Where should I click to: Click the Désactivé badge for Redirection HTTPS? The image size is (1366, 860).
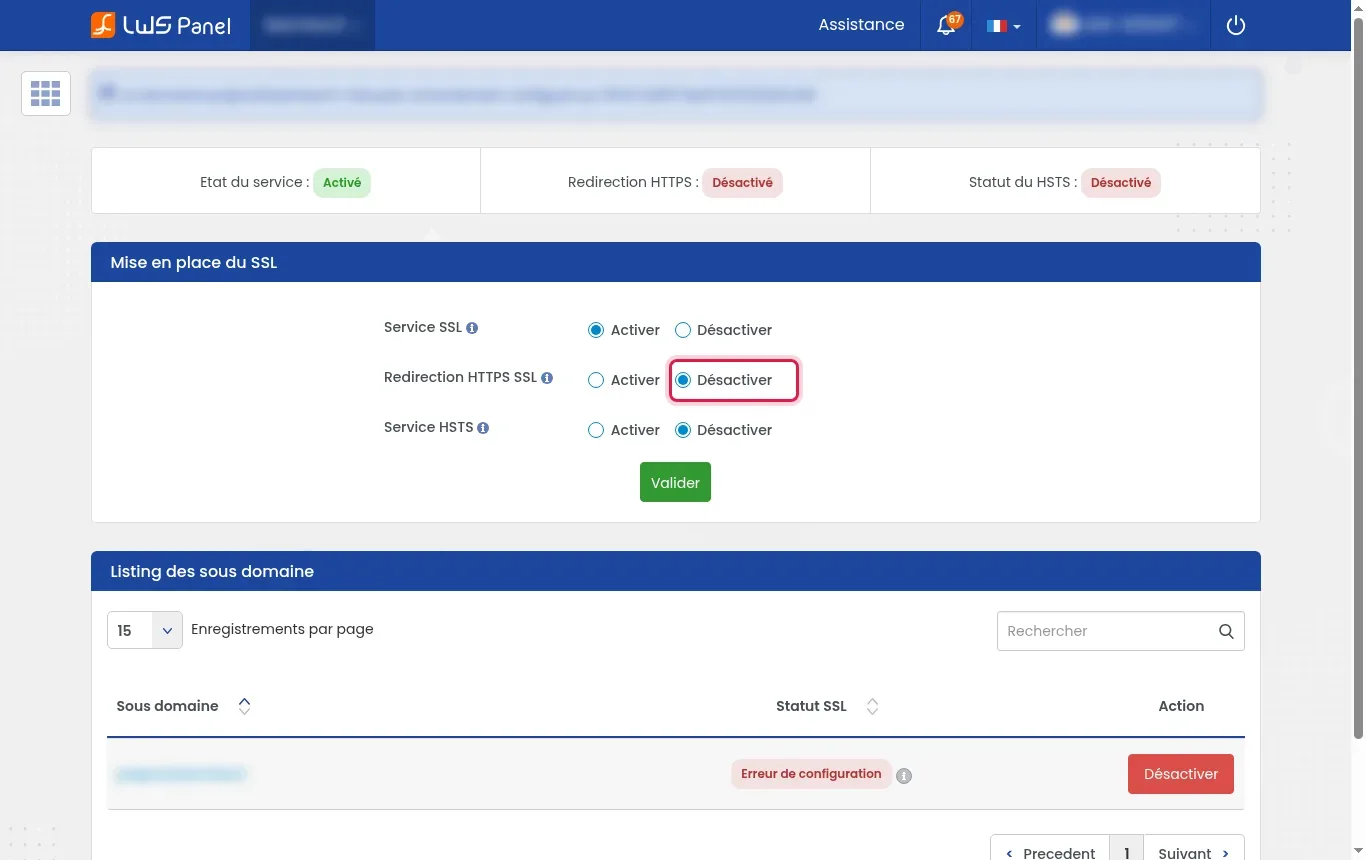tap(742, 183)
